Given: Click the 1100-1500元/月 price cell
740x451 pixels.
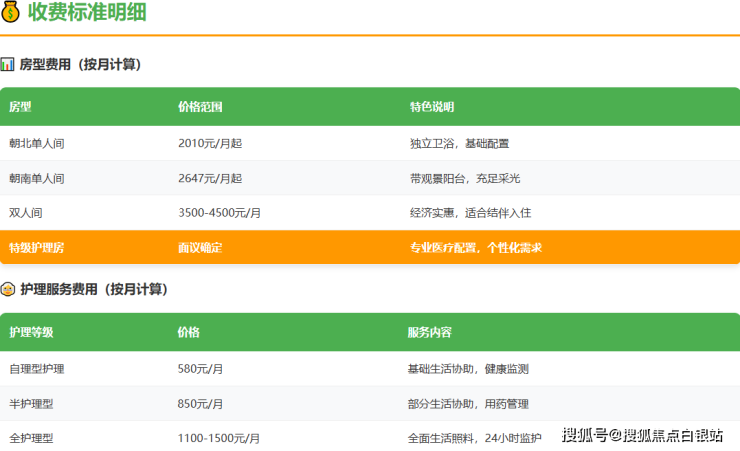Looking at the screenshot, I should [219, 438].
